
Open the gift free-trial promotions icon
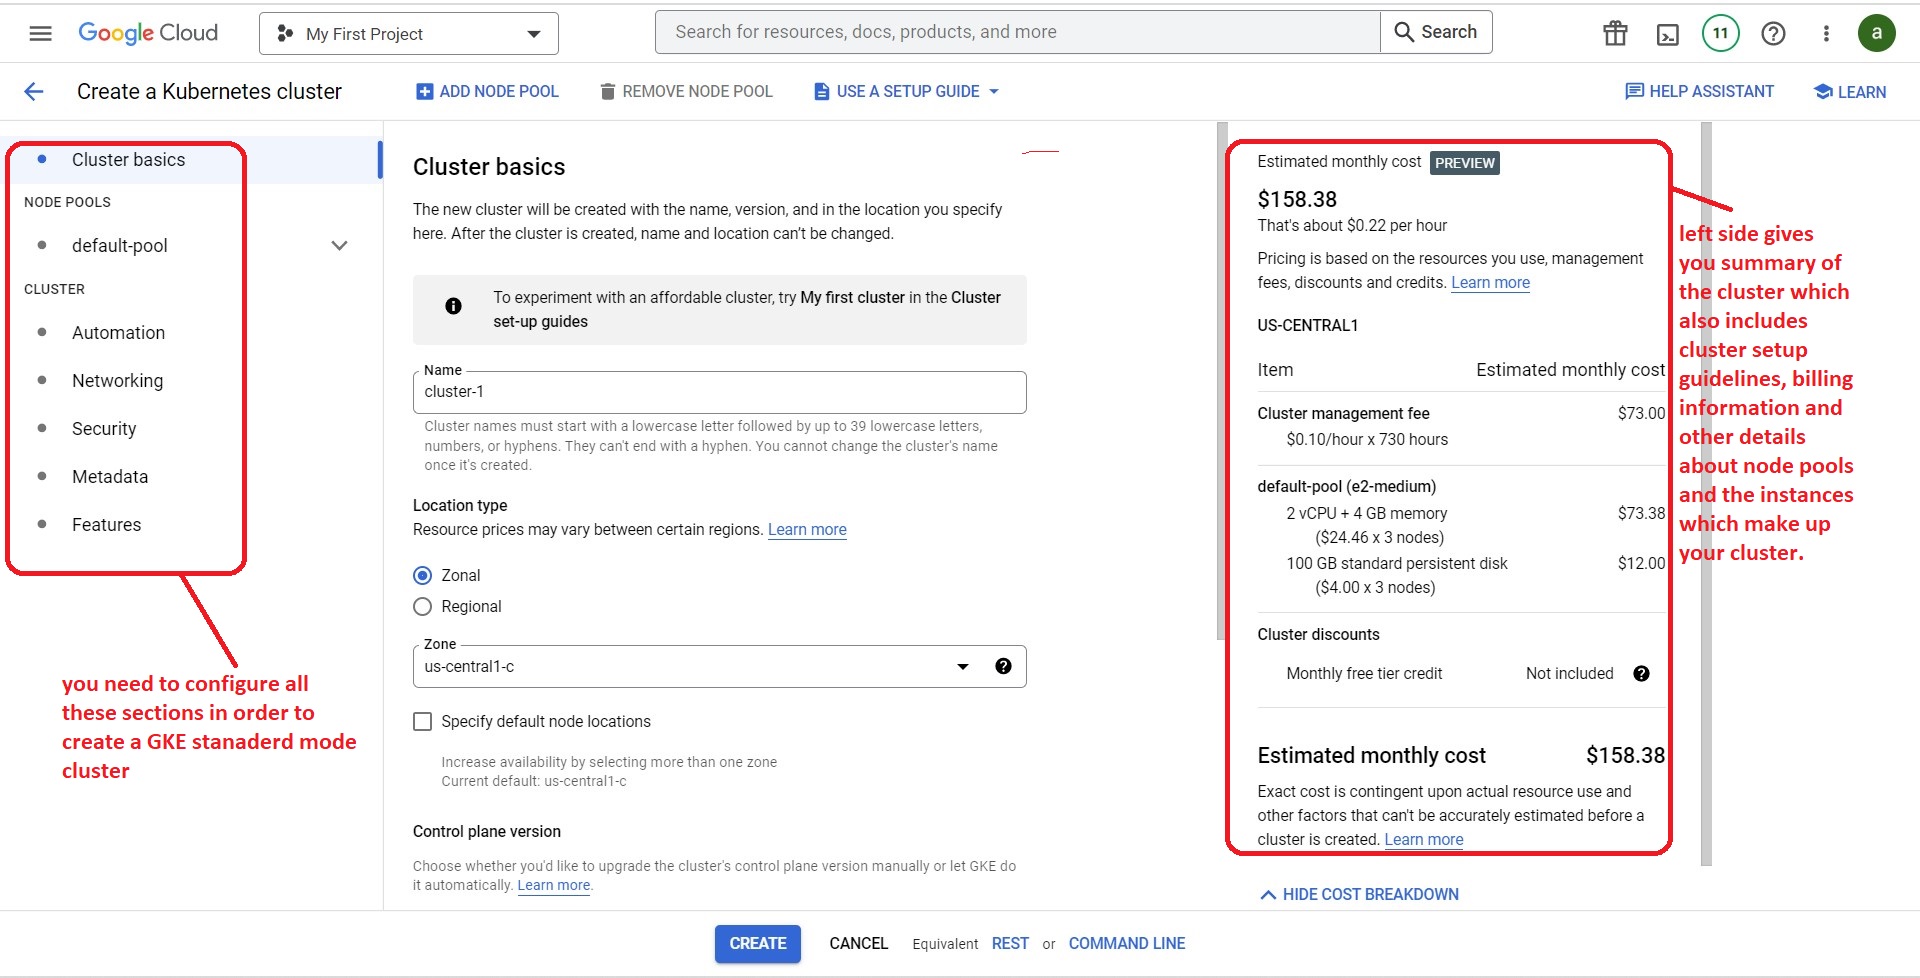click(x=1614, y=33)
